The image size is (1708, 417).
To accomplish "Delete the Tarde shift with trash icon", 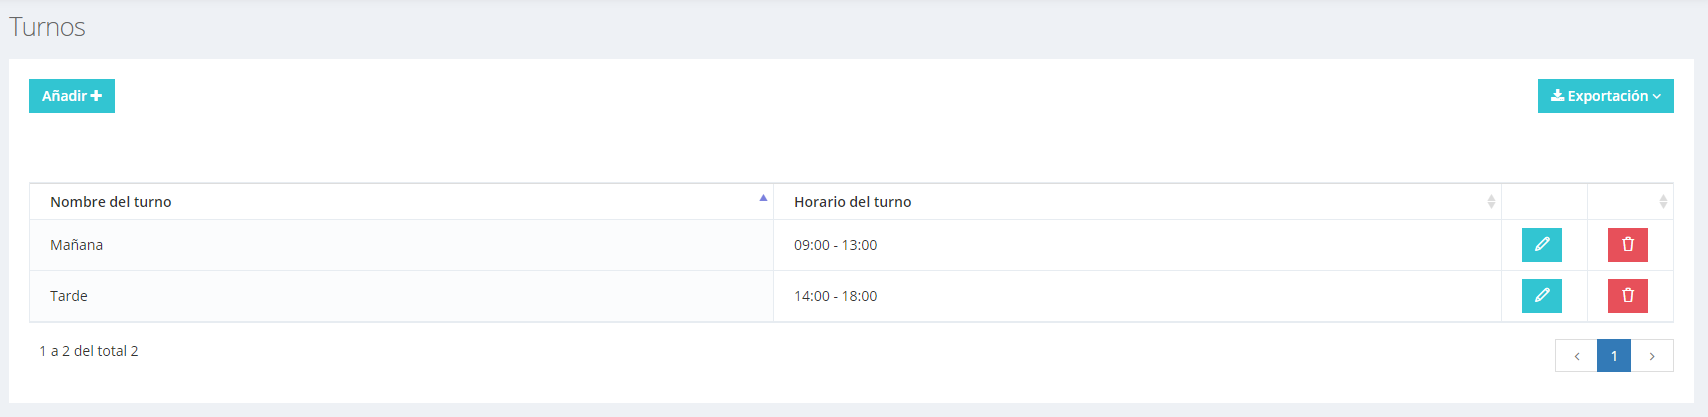I will [1627, 296].
